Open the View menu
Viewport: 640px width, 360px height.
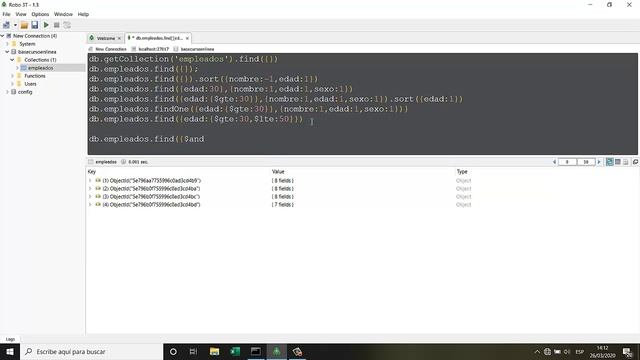pos(21,14)
